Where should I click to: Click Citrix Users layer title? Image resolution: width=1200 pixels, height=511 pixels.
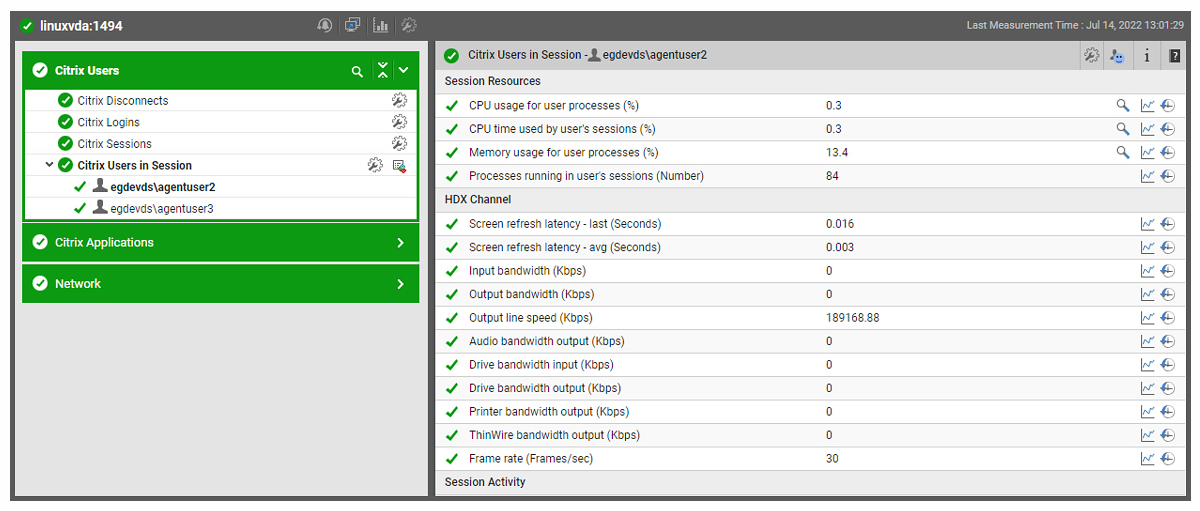(87, 71)
